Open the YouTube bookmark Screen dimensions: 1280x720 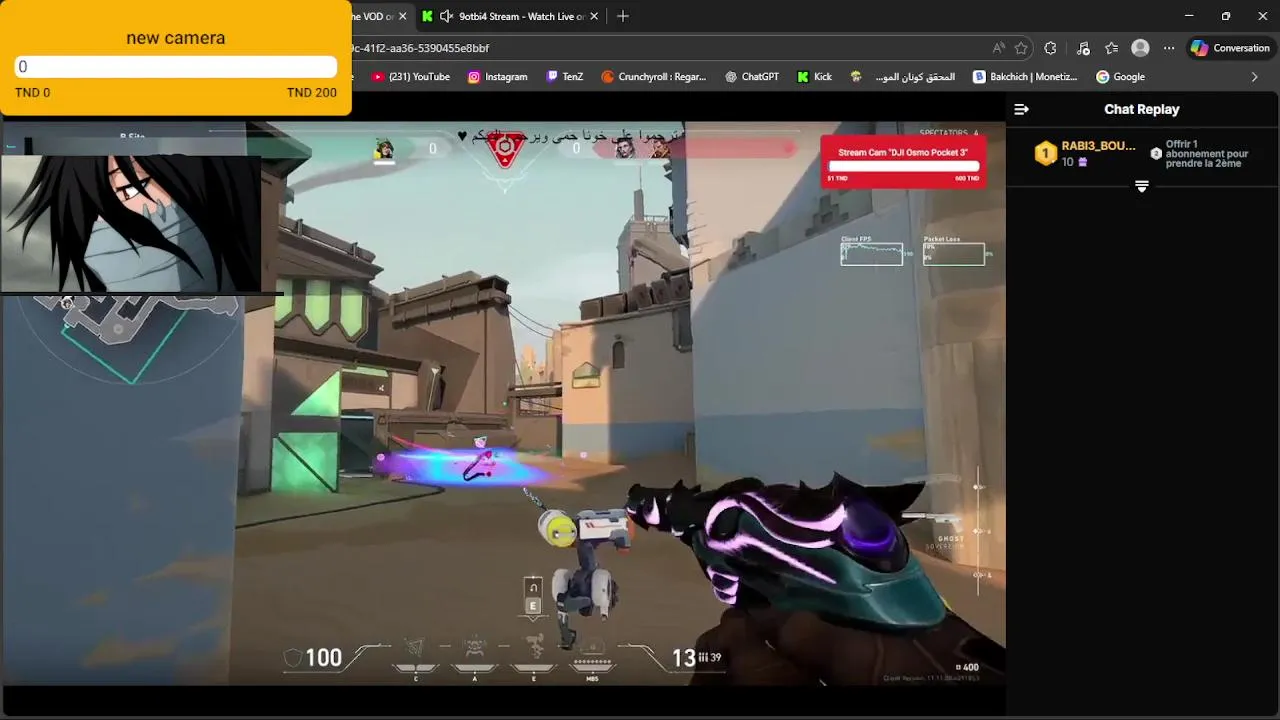pyautogui.click(x=410, y=76)
